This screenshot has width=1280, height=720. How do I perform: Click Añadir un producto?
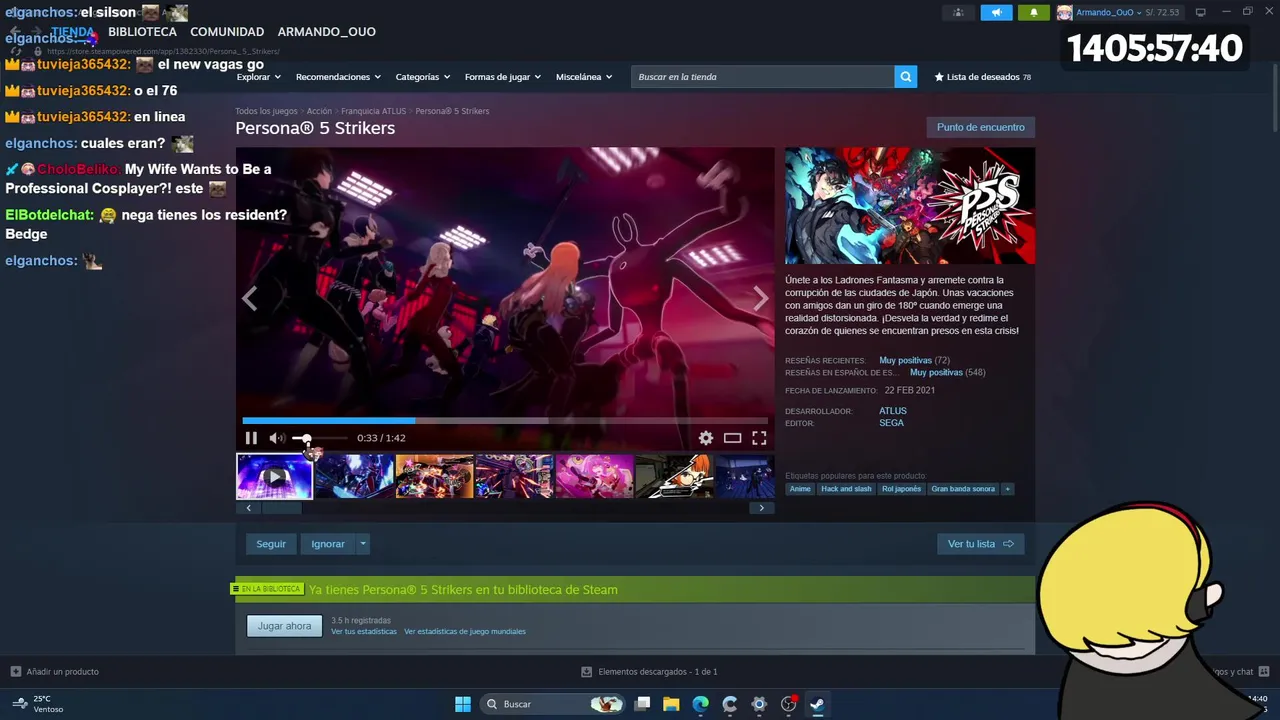pos(55,672)
